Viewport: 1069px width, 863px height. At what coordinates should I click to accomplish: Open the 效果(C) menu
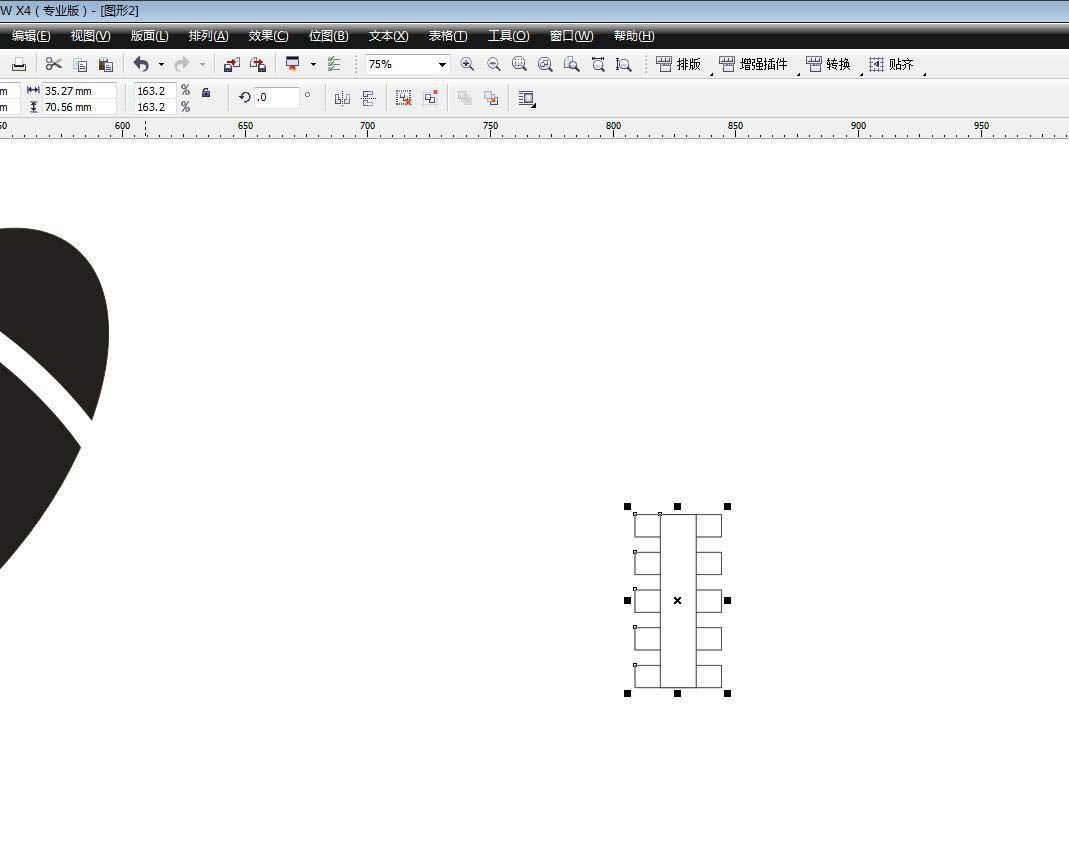pos(268,36)
